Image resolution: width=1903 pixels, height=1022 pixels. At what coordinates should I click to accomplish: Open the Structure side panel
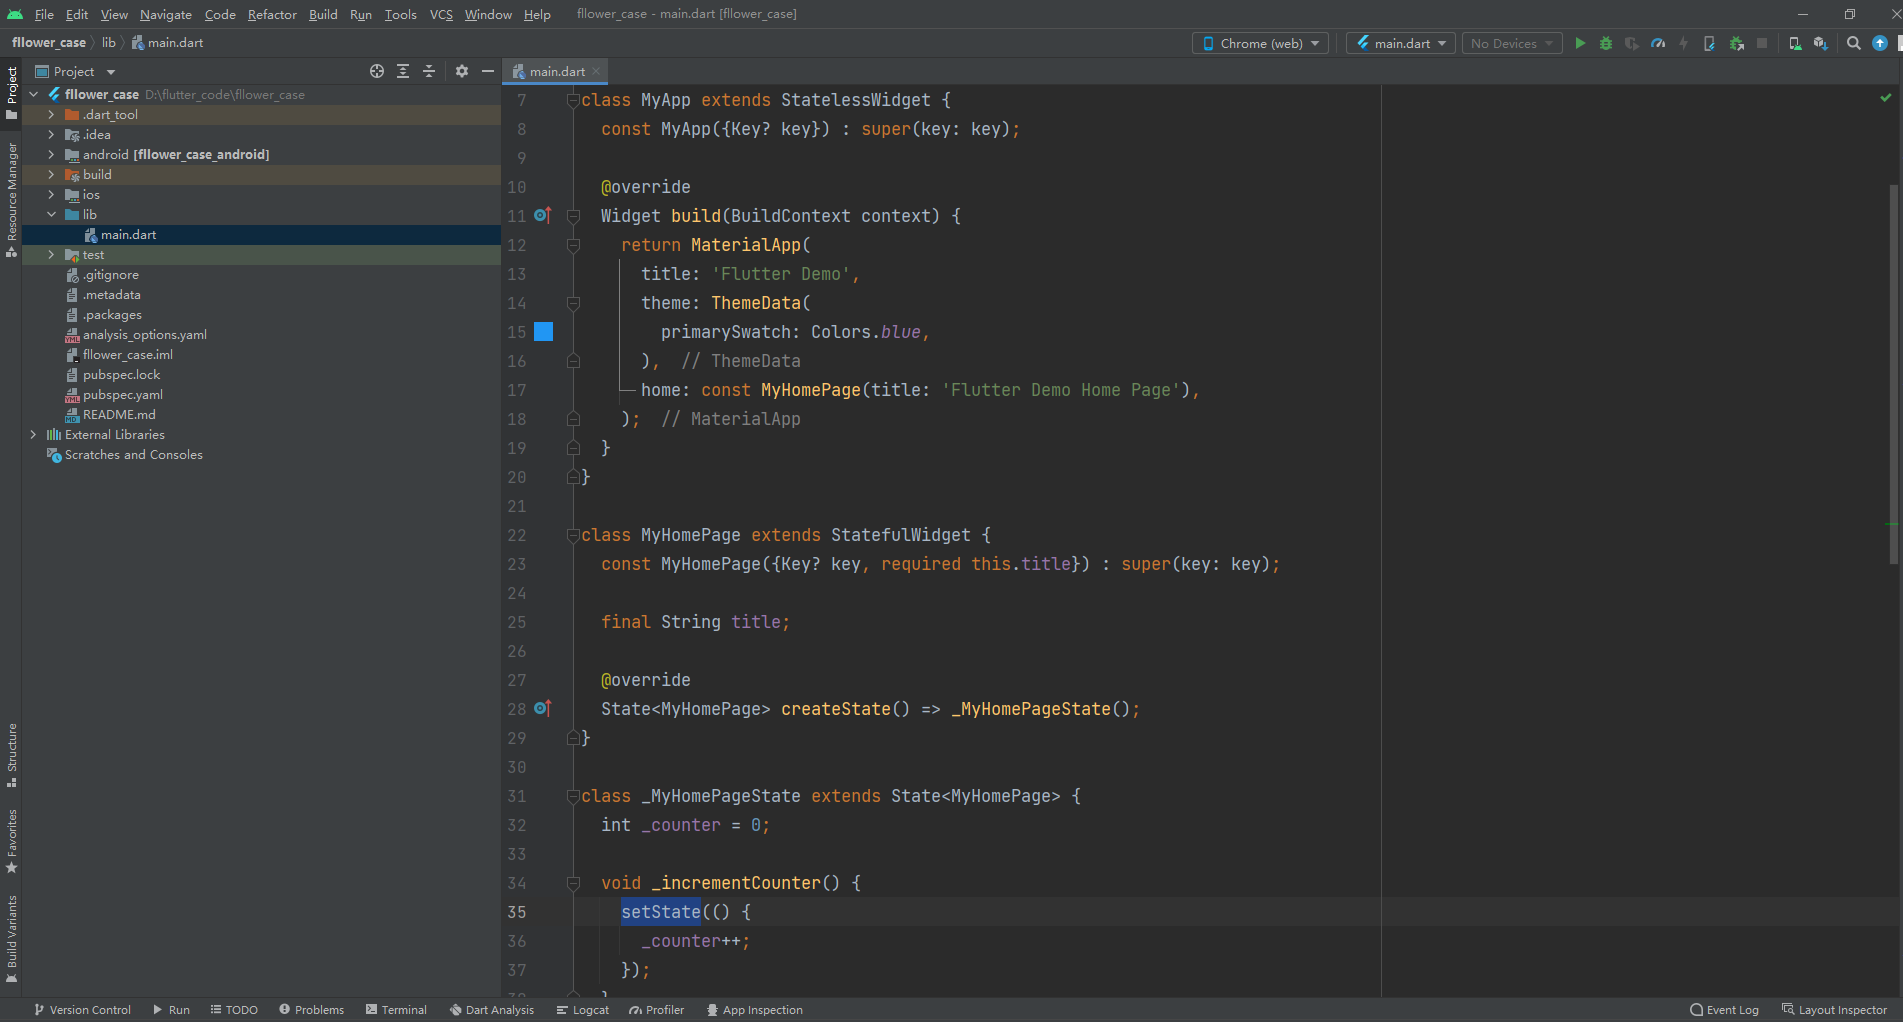pyautogui.click(x=12, y=755)
